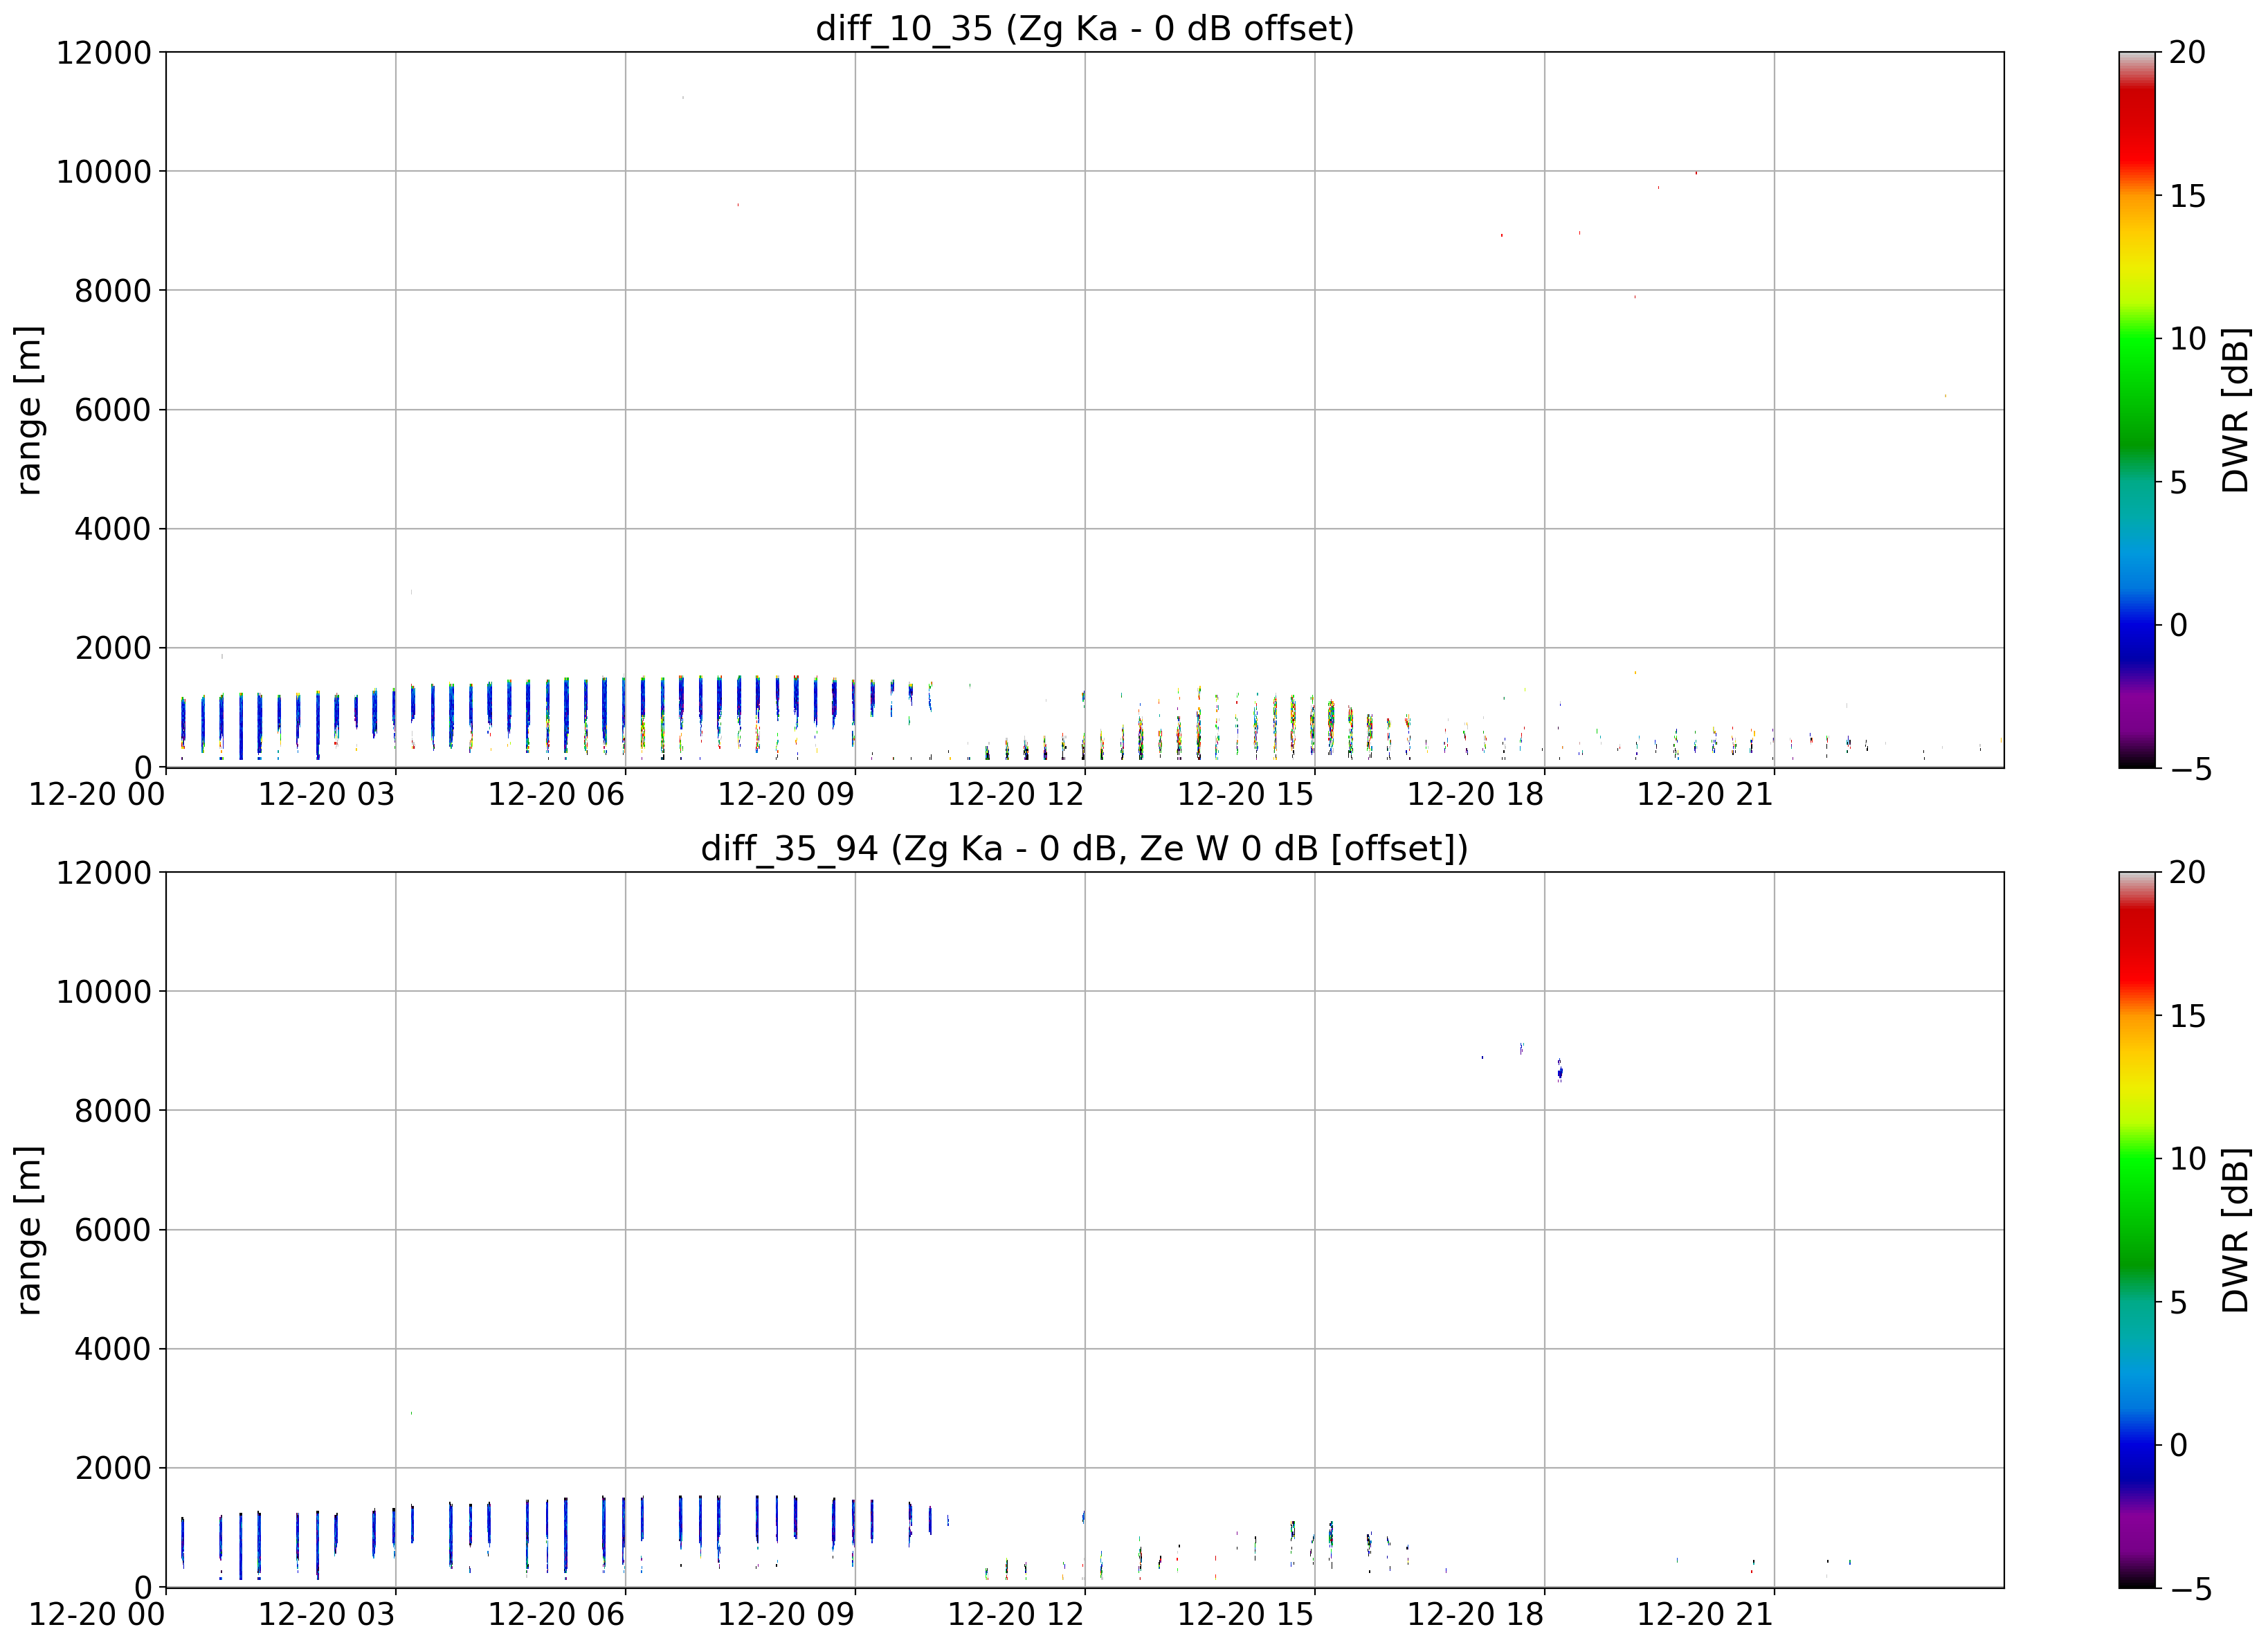Screen dimensions: 2268x1645
Task: Click the 5 tick on the top colorbar
Action: pyautogui.click(x=2178, y=483)
